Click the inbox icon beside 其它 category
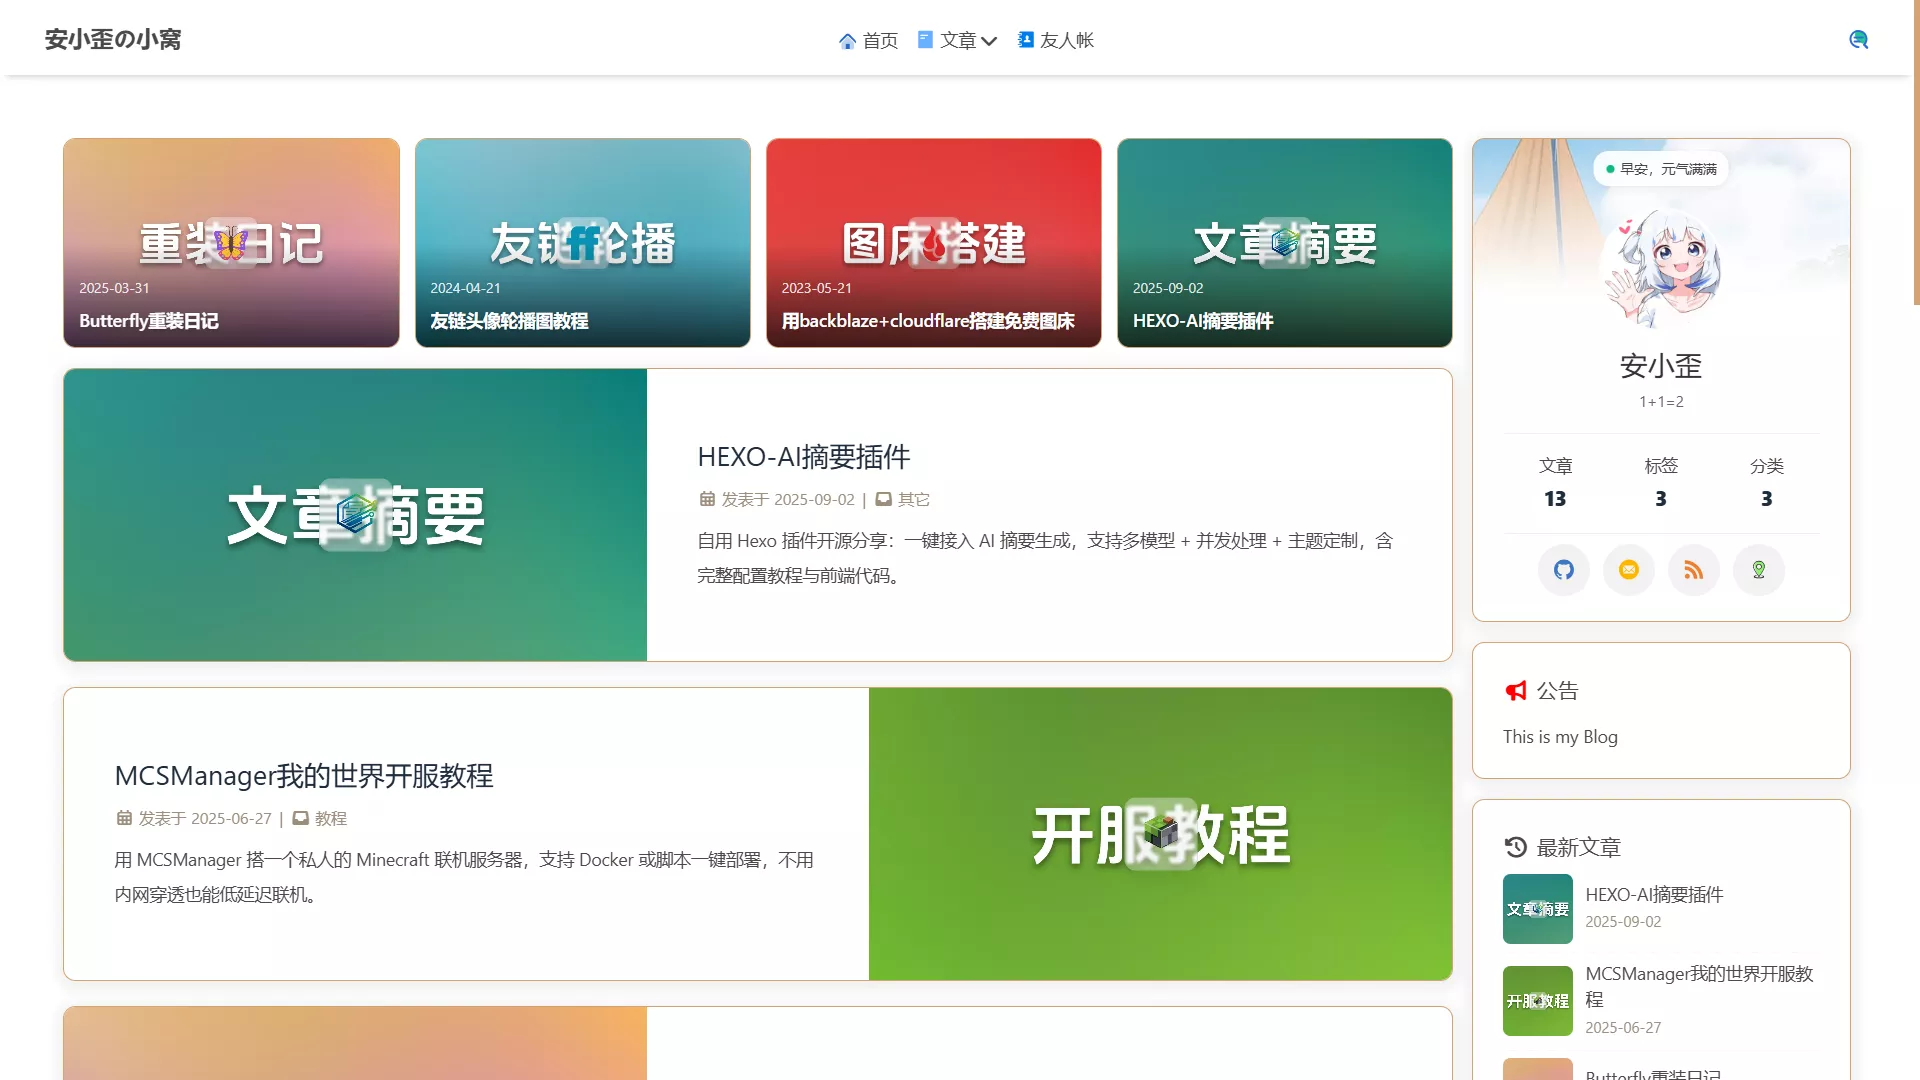 (x=884, y=499)
